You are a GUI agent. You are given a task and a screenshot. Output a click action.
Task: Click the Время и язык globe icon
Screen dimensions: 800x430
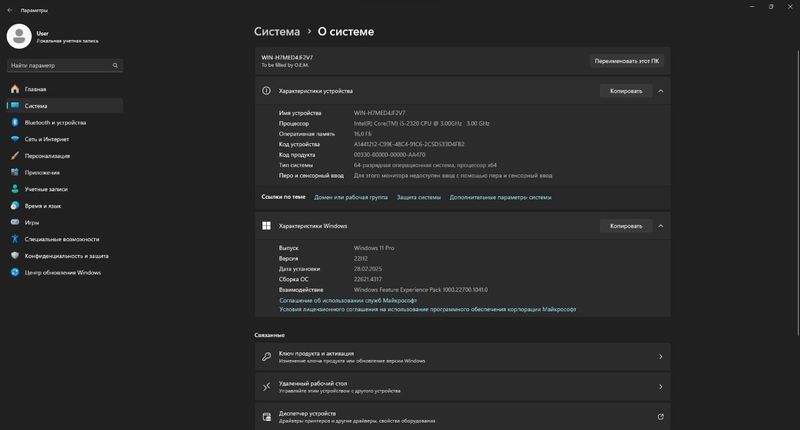15,206
